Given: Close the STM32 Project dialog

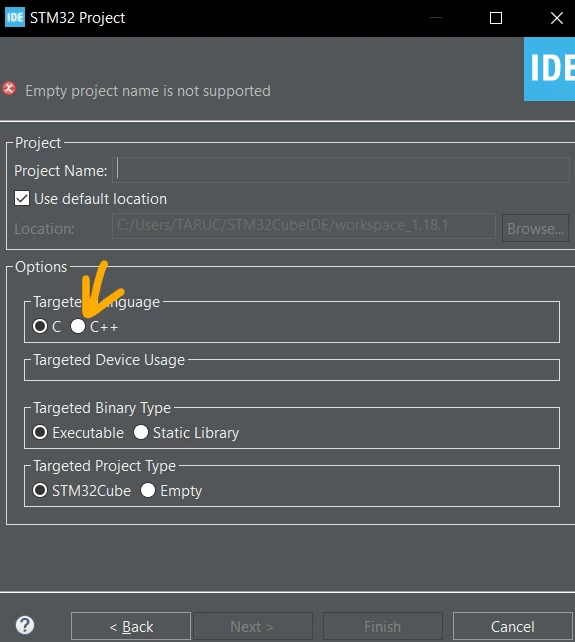Looking at the screenshot, I should [x=557, y=18].
